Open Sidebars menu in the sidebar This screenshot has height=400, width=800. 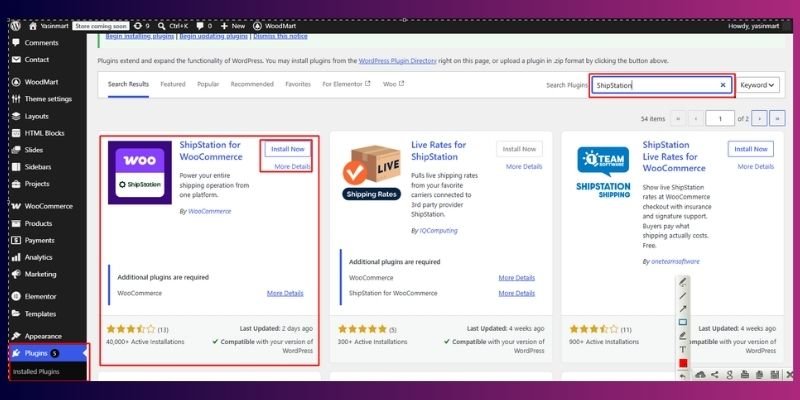[x=38, y=167]
